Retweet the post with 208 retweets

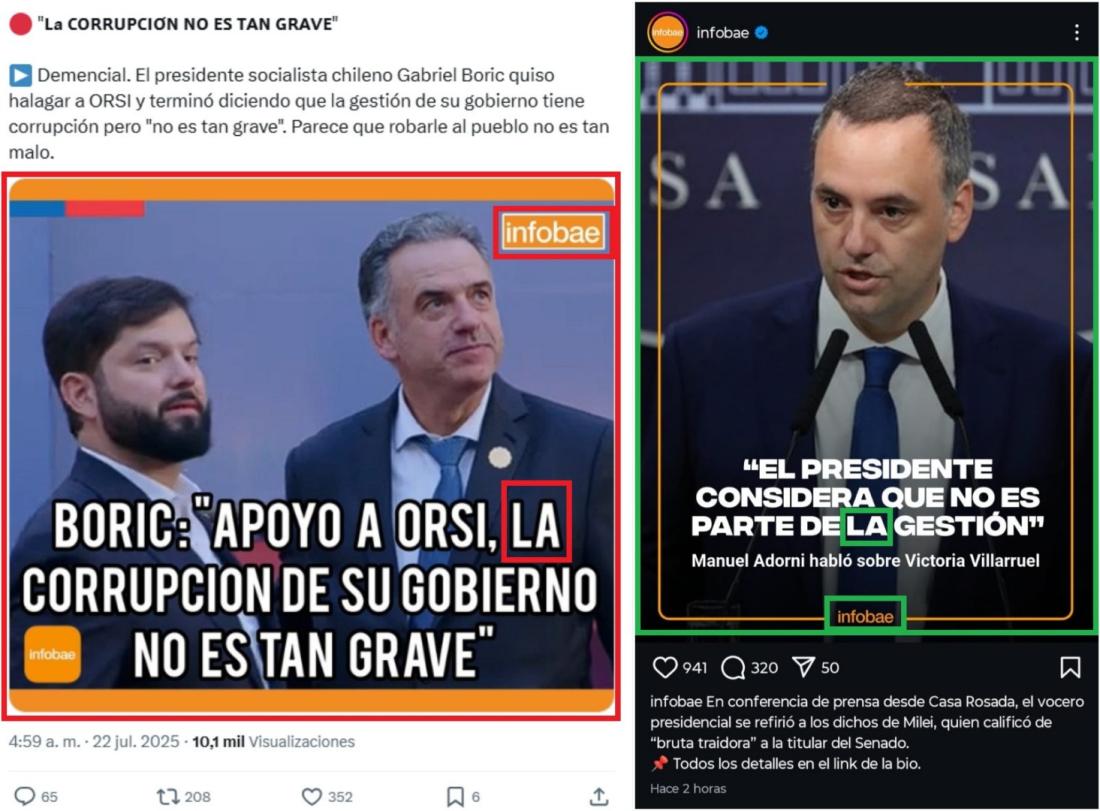coord(168,796)
